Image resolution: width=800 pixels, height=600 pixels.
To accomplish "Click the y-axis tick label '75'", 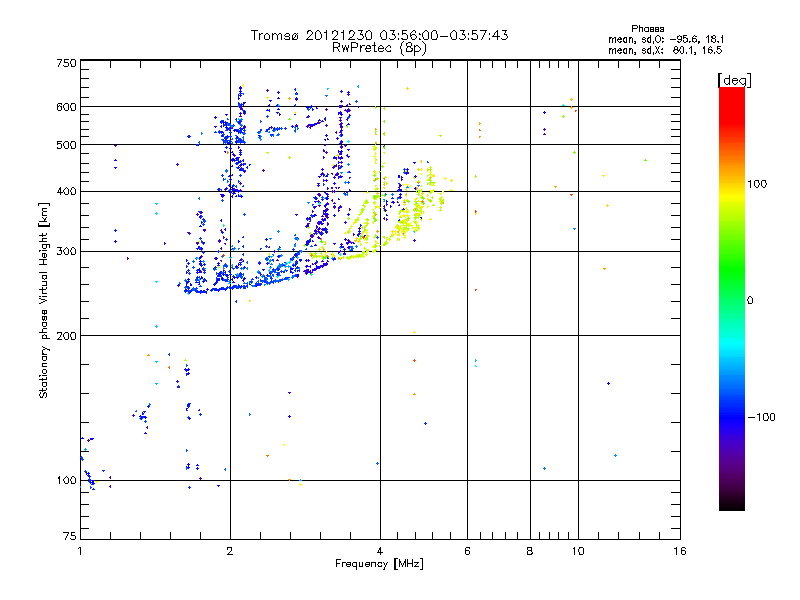I will coord(70,536).
